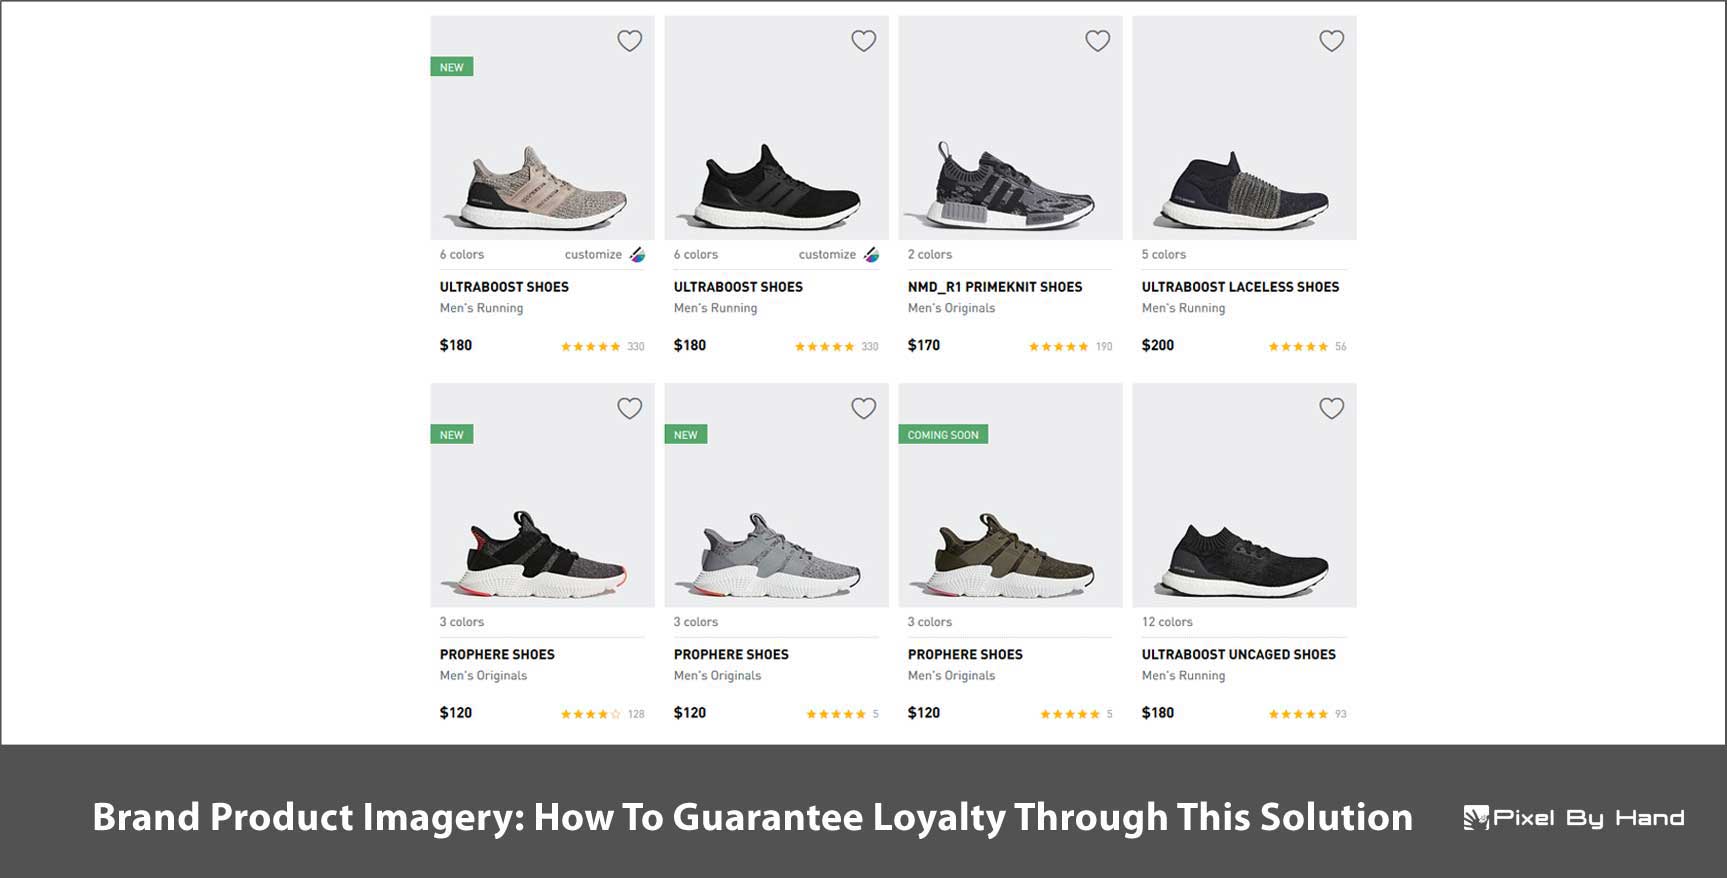Click the Pixel By Hand logo
The width and height of the screenshot is (1727, 878).
[x=1574, y=818]
